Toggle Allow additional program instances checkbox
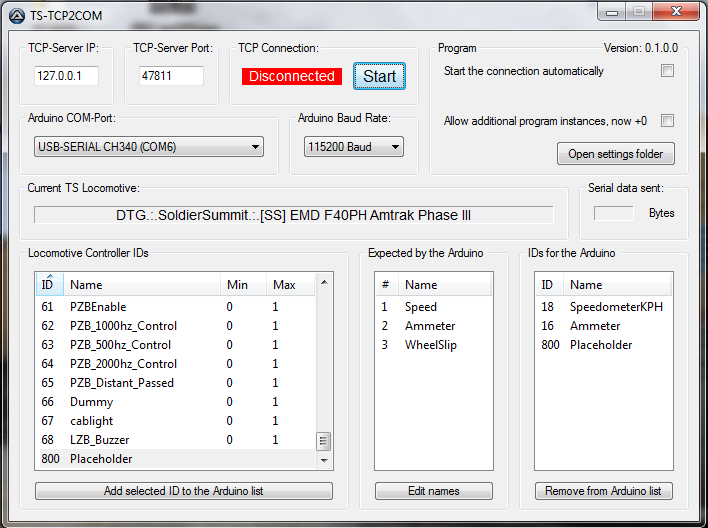 [667, 121]
